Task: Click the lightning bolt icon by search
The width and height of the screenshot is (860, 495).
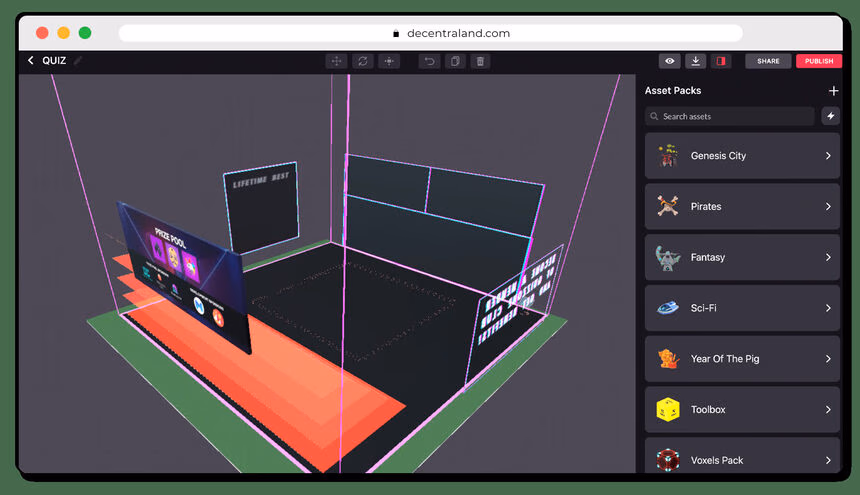Action: [830, 116]
